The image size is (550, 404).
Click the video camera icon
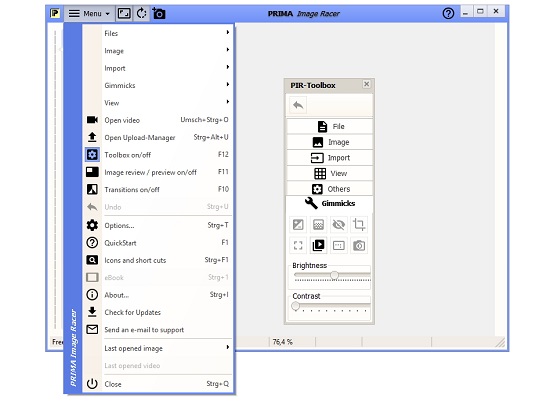click(x=92, y=120)
